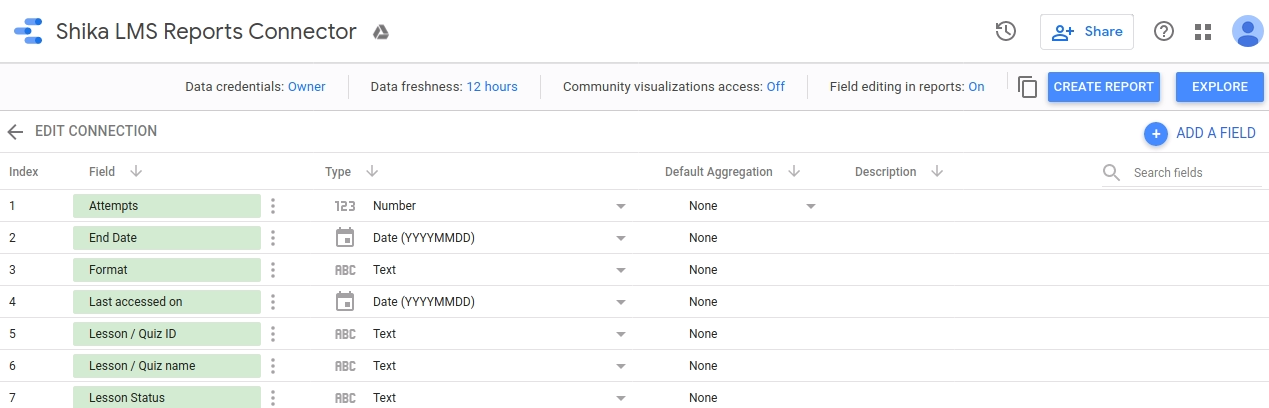This screenshot has height=408, width=1269.
Task: Click None aggregation in Format row
Action: coord(703,270)
